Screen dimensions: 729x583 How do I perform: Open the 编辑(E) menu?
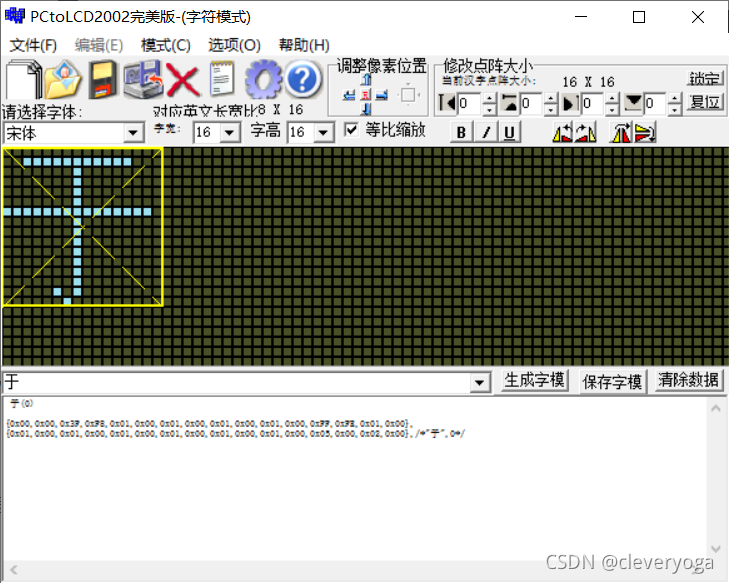tap(99, 45)
